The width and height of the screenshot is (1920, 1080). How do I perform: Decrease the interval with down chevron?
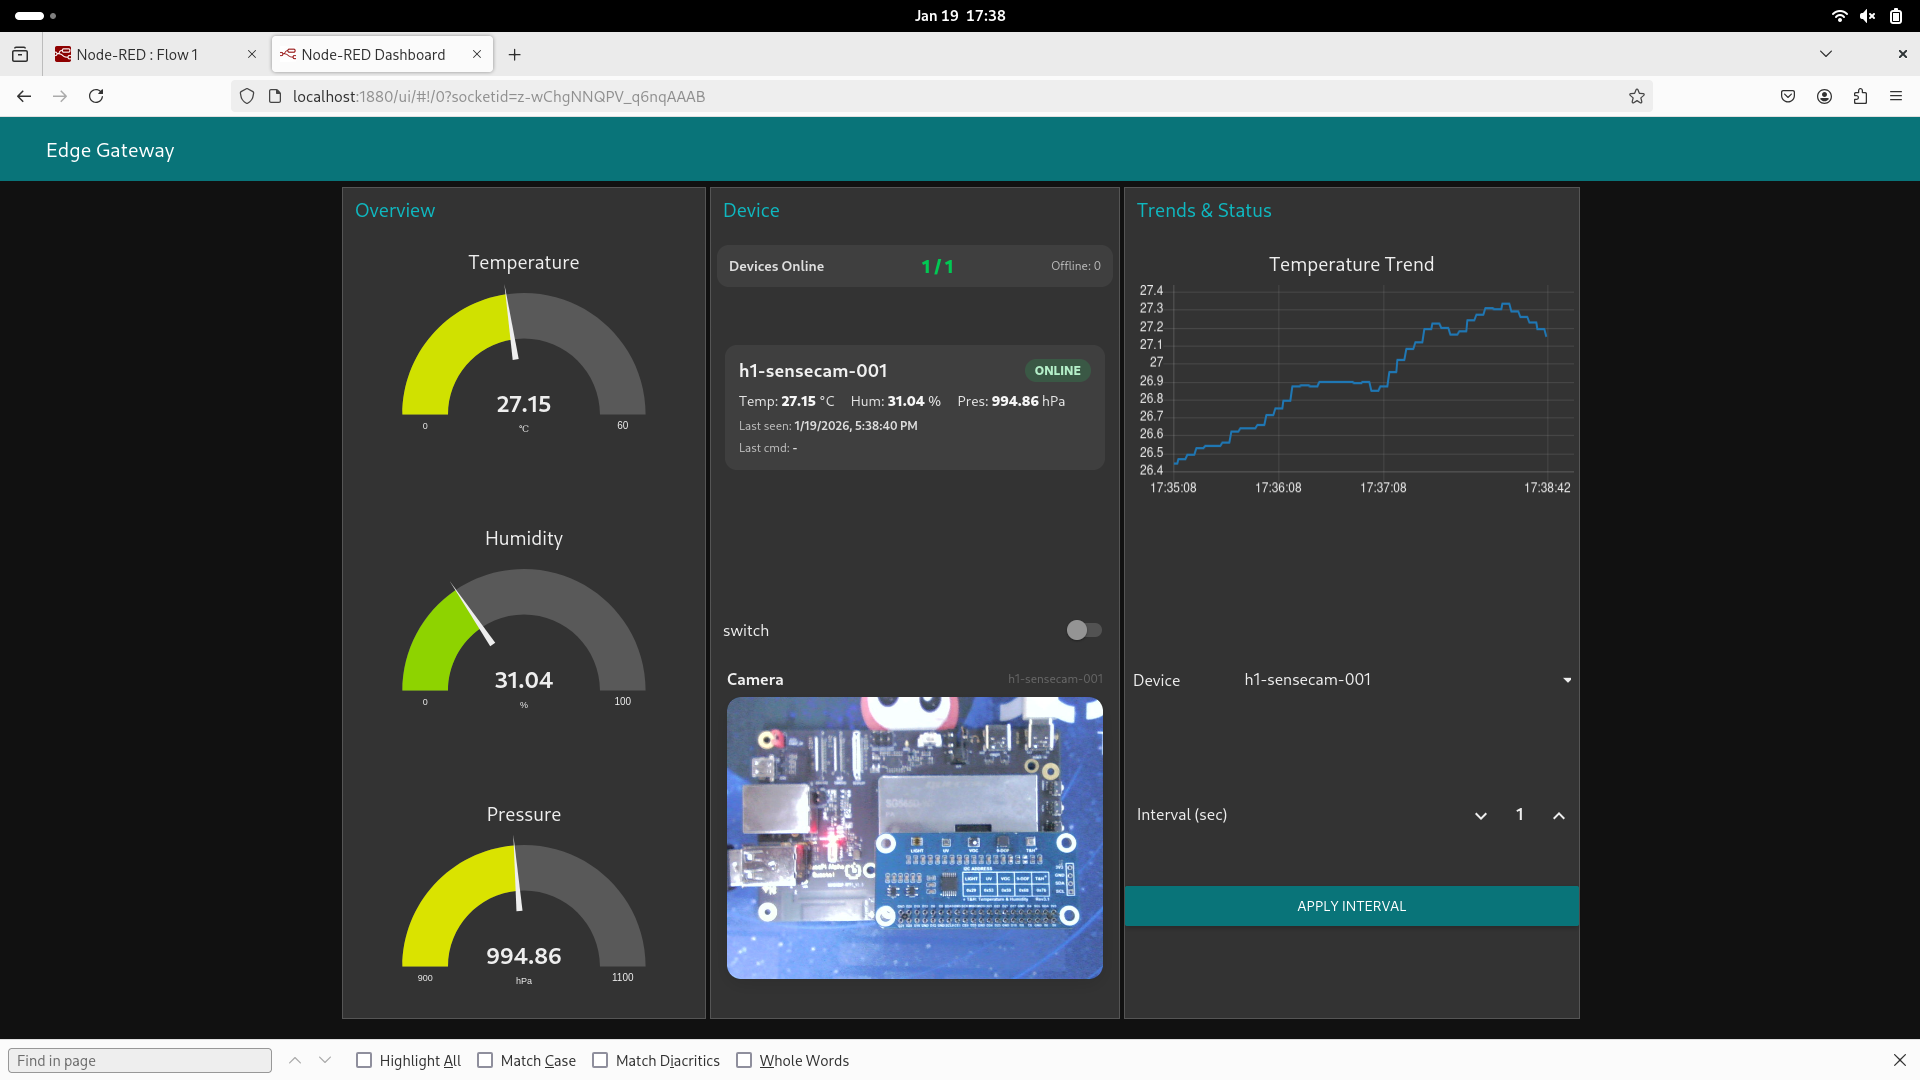click(1480, 816)
